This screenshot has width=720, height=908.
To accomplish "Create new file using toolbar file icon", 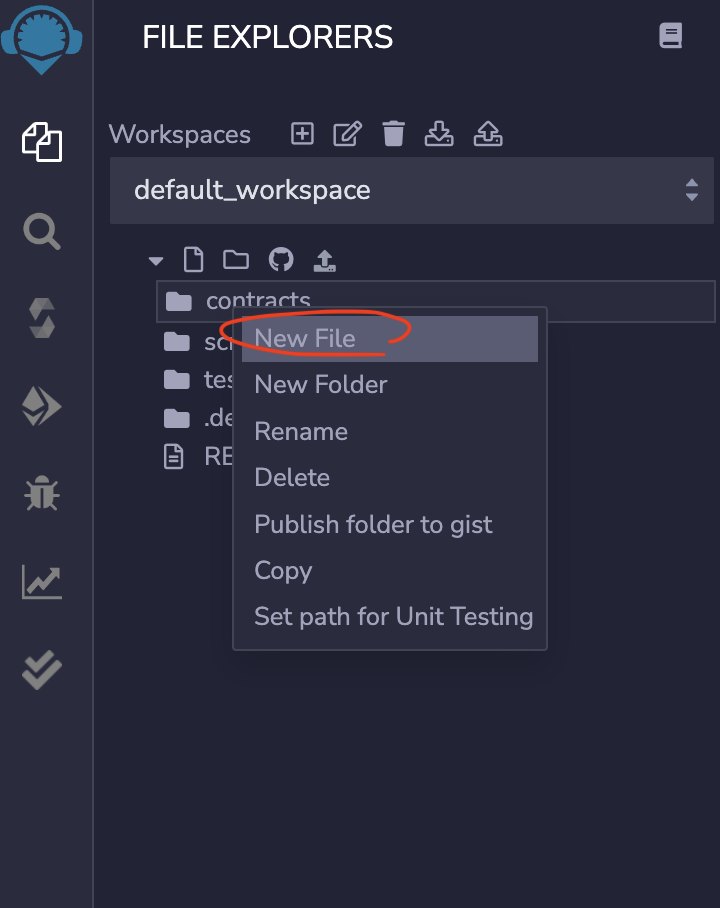I will tap(193, 259).
